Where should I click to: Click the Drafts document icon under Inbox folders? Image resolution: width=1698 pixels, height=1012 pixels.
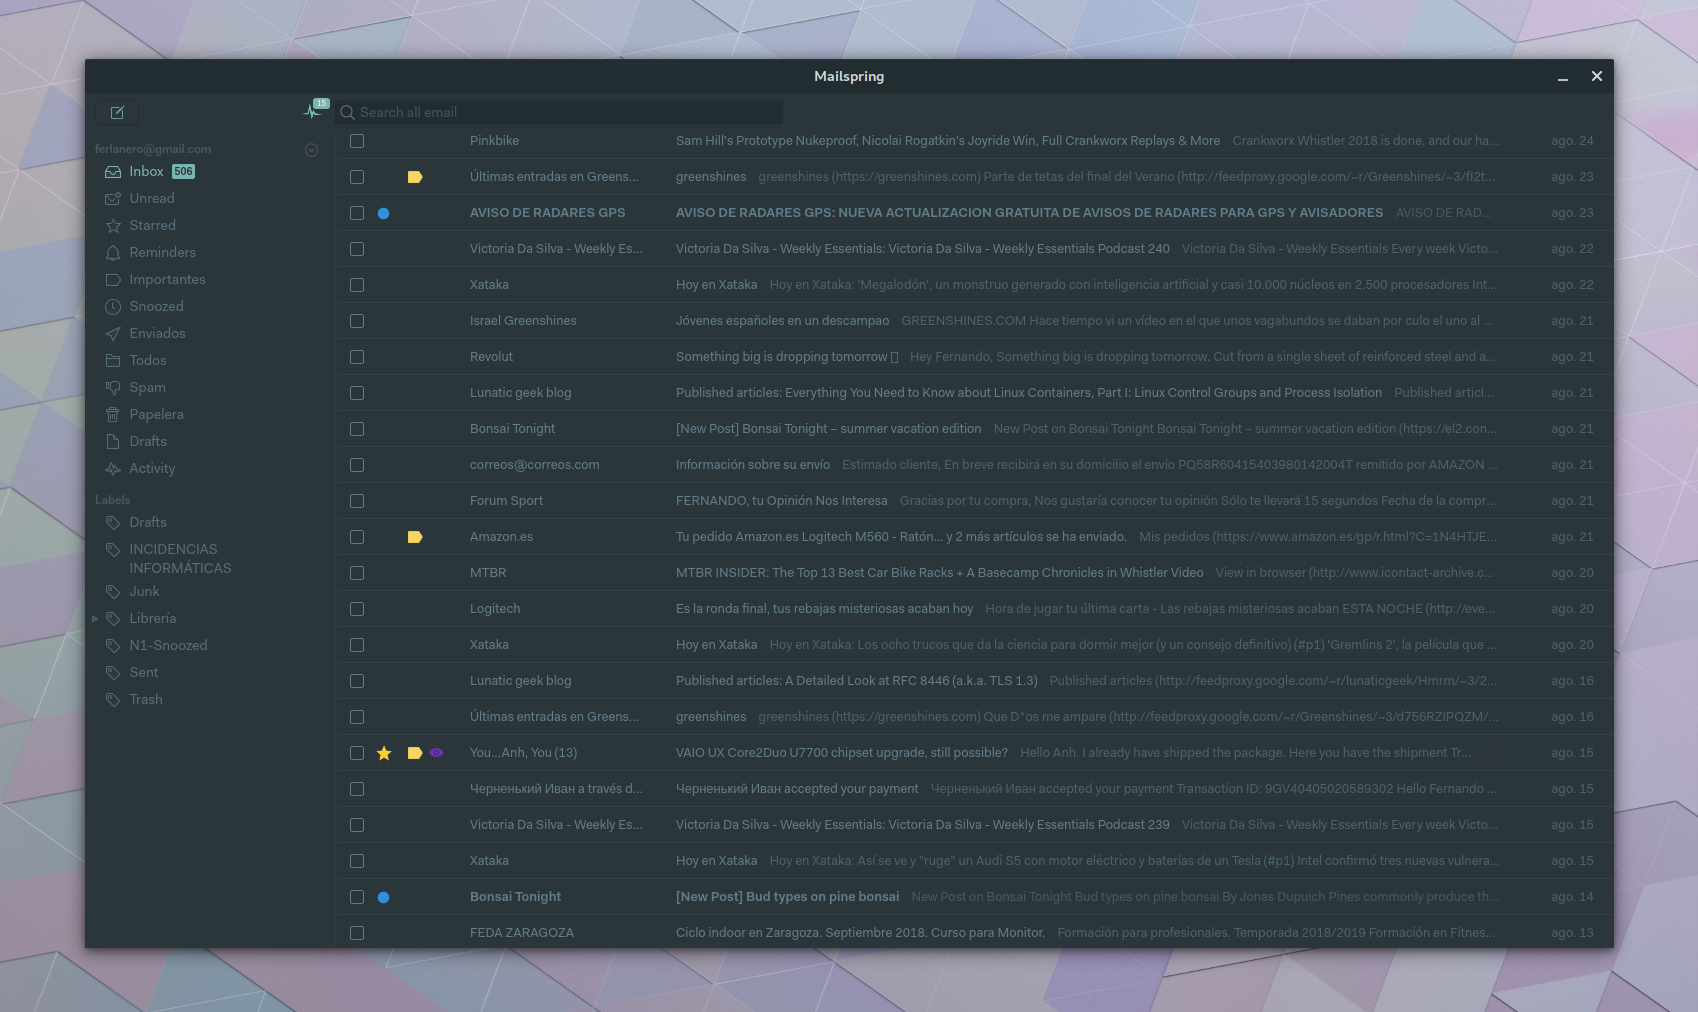(x=113, y=442)
